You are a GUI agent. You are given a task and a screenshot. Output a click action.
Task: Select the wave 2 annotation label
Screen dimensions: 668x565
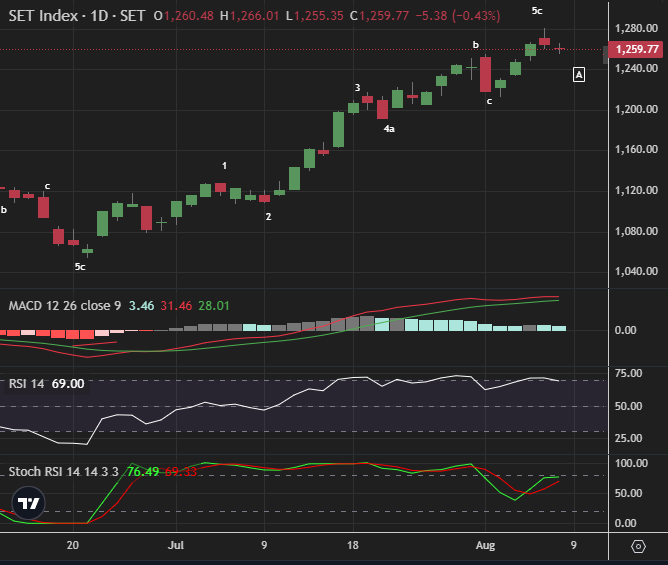point(268,216)
